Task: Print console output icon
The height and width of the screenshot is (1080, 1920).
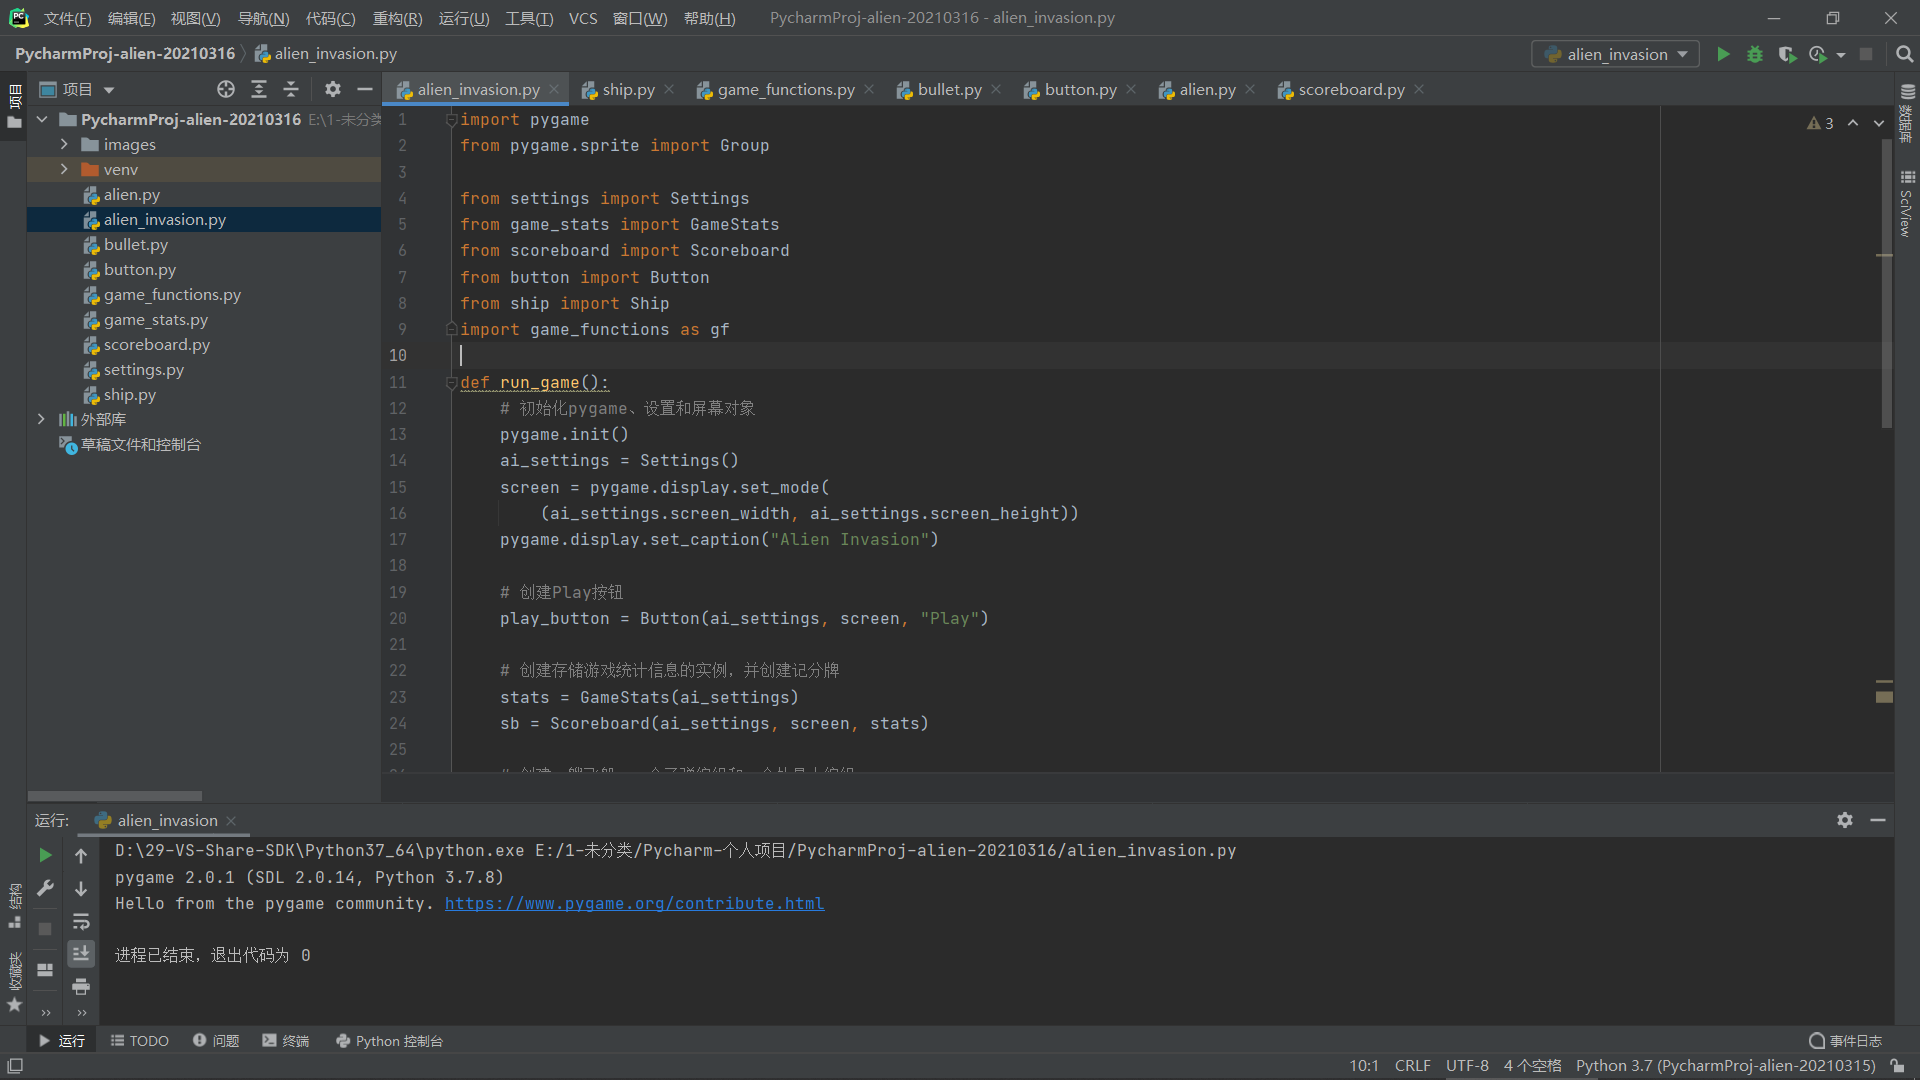Action: [x=81, y=986]
